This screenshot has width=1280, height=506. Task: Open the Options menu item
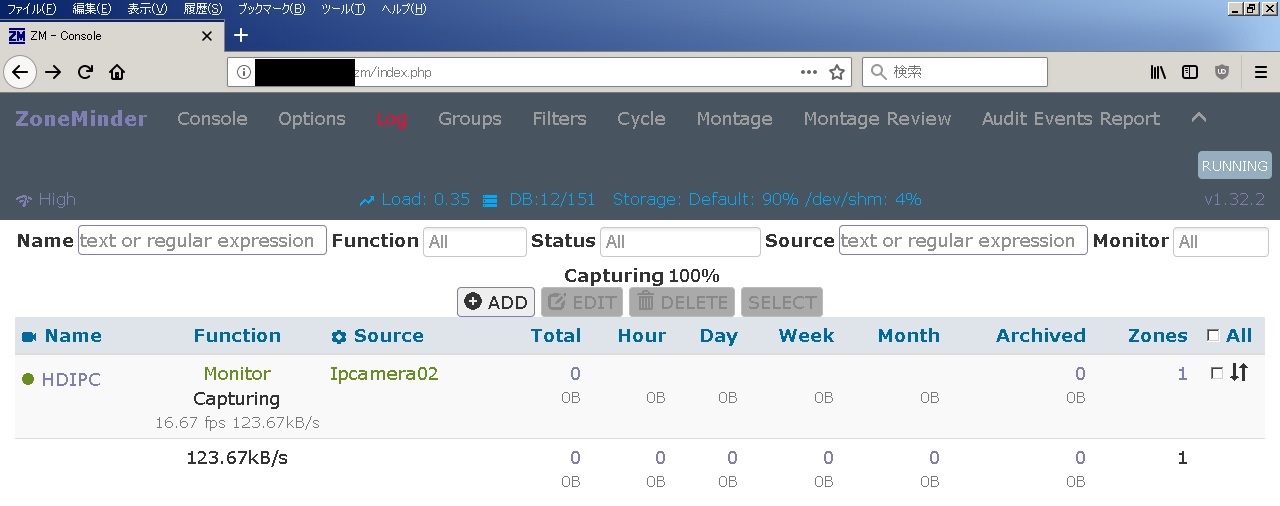coord(312,119)
